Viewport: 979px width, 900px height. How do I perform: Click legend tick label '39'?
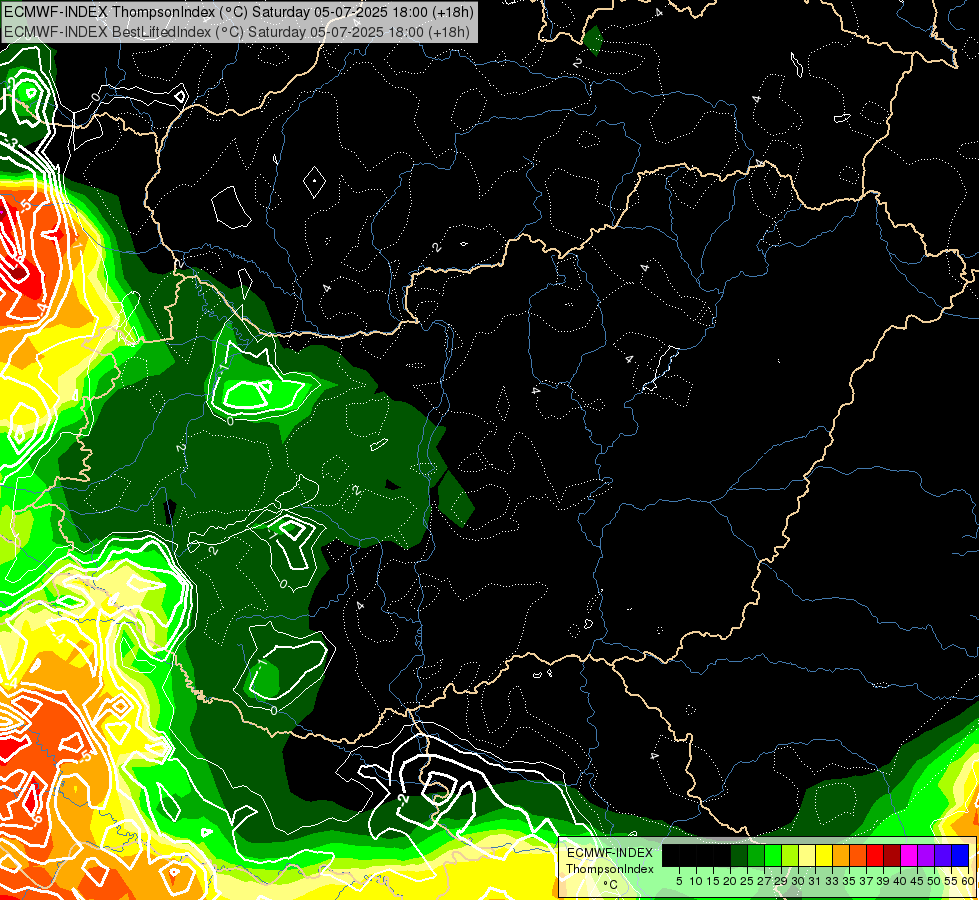tap(883, 881)
